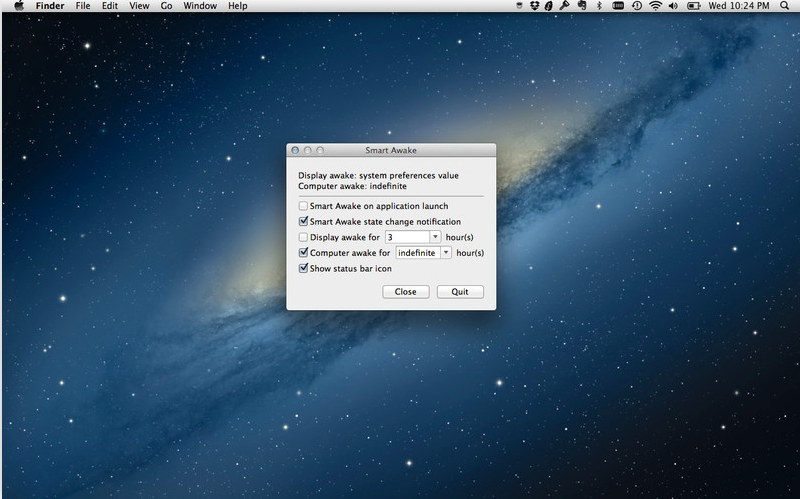Click the Bluetooth status icon
Image resolution: width=800 pixels, height=499 pixels.
coord(598,6)
